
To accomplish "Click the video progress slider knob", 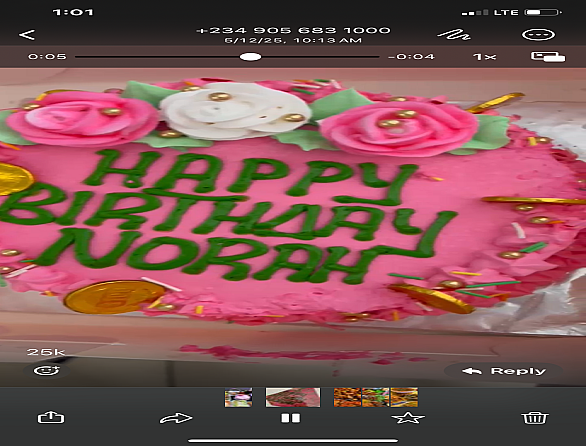I will pyautogui.click(x=250, y=57).
